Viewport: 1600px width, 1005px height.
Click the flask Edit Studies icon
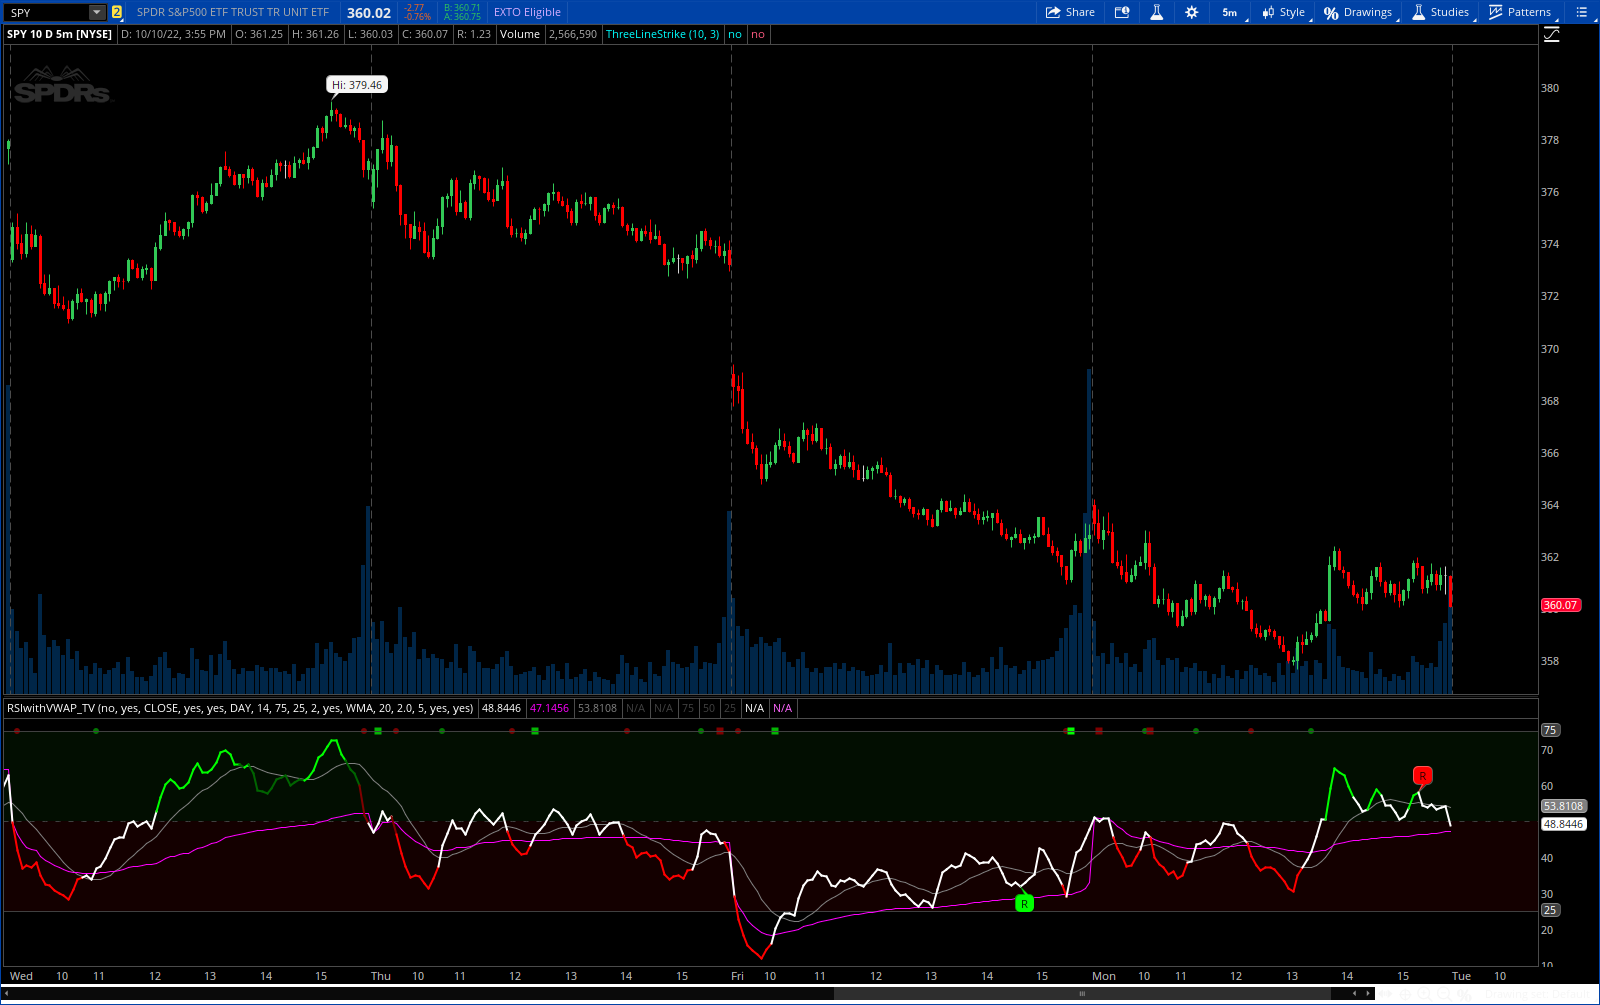[1156, 12]
